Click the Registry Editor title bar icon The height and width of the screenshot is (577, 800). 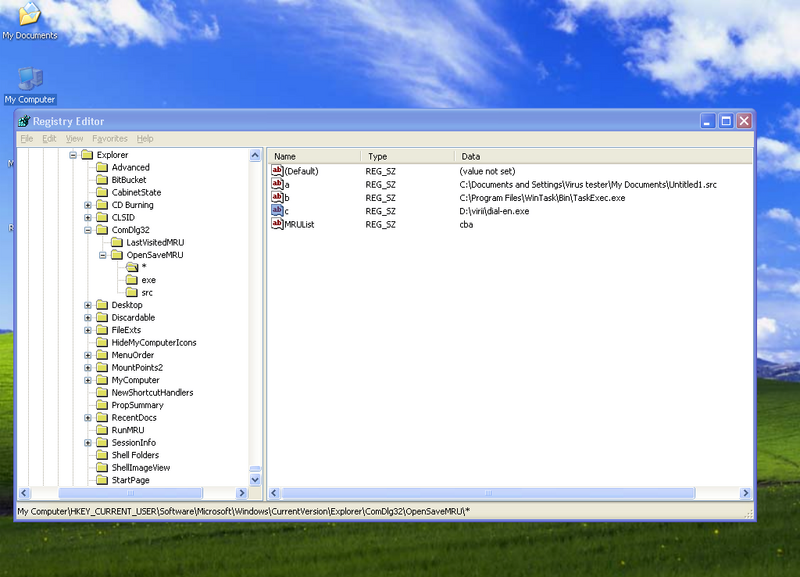point(24,121)
